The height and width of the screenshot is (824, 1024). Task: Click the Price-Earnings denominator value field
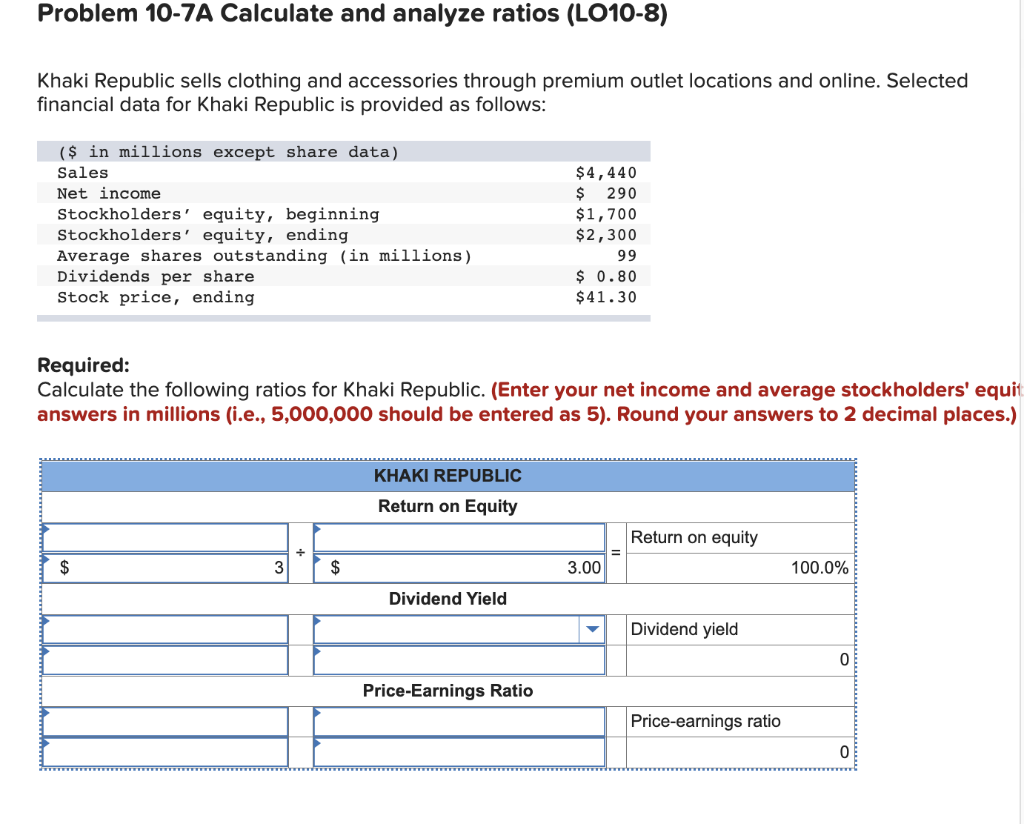(459, 752)
